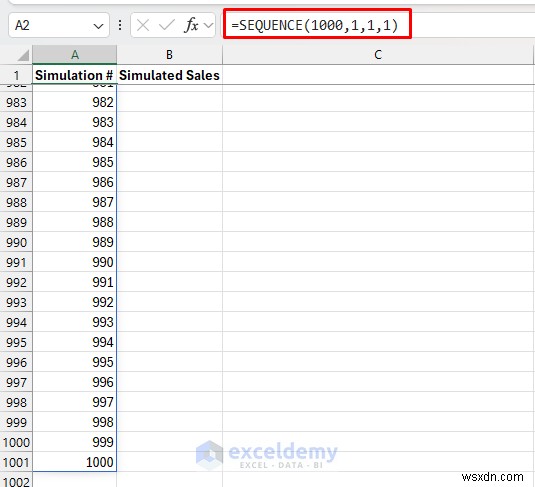Select column A header

pos(75,55)
